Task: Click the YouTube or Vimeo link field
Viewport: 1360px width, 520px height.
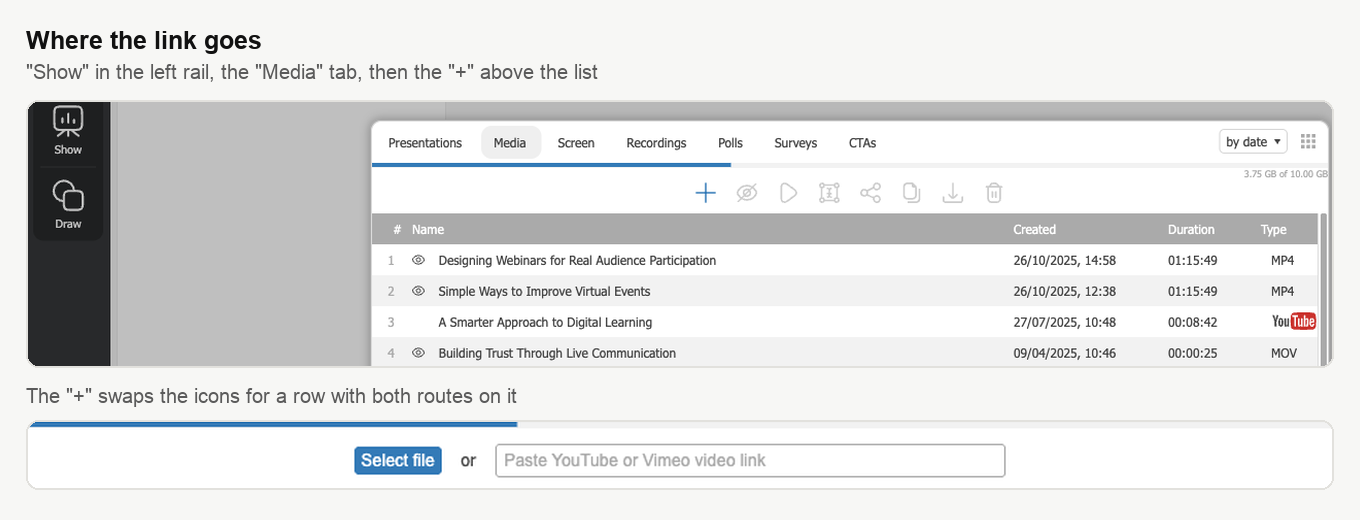Action: pos(750,460)
